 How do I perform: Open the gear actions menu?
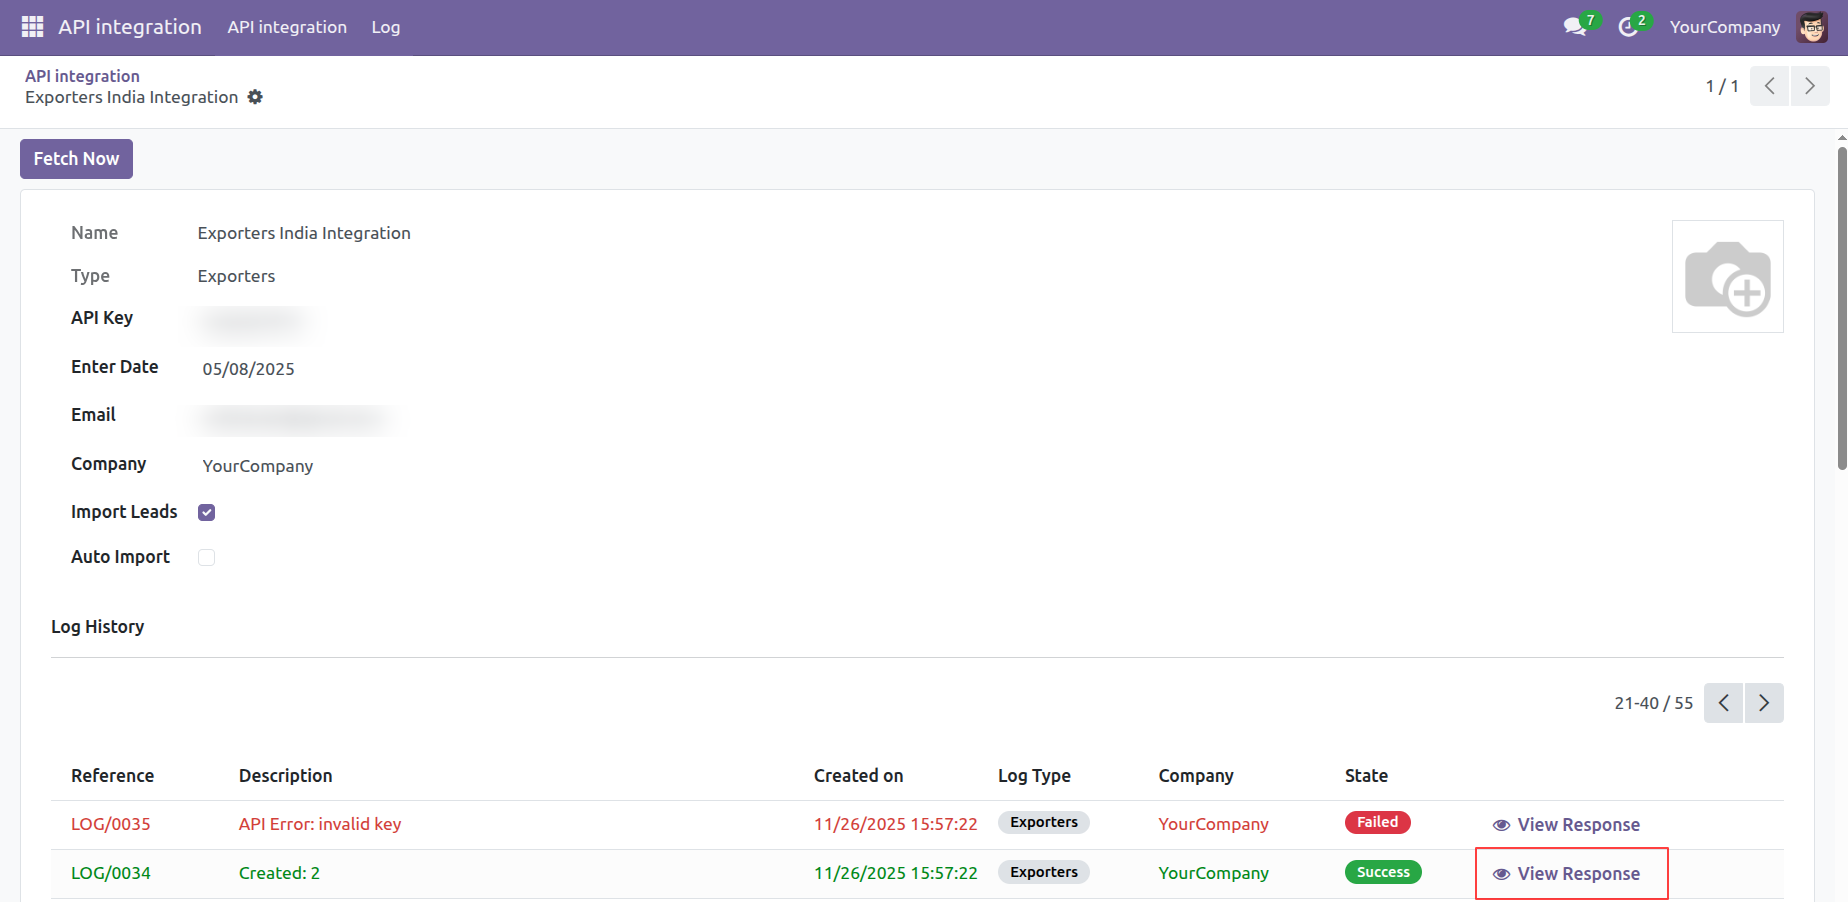[255, 97]
